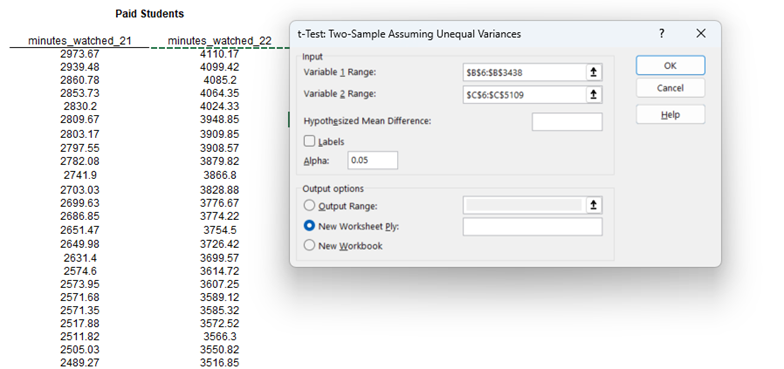784x369 pixels.
Task: Select cell with value 2803.17
Action: pyautogui.click(x=80, y=134)
